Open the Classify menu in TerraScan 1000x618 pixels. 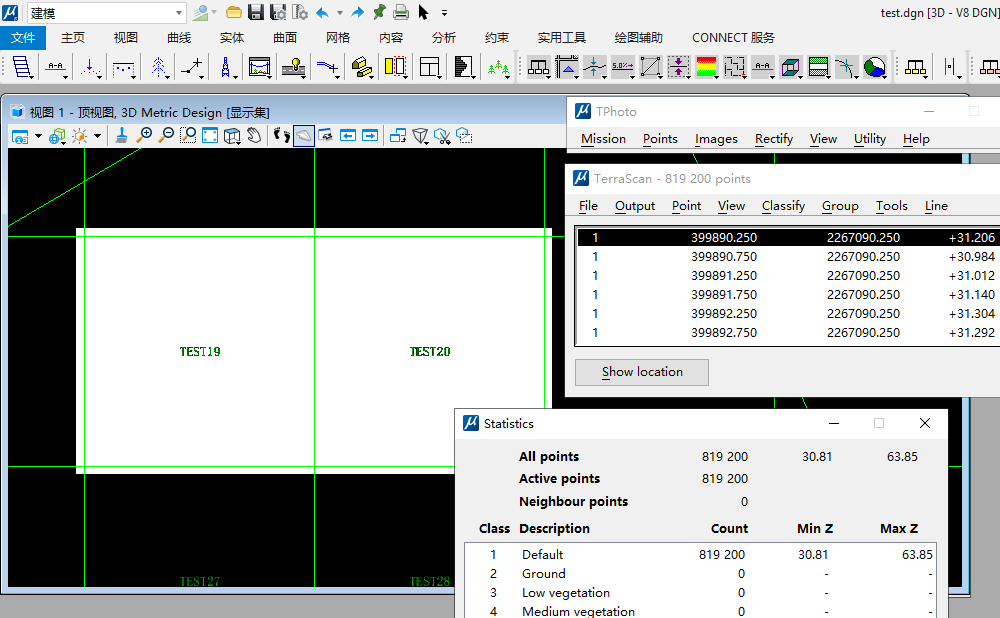click(x=783, y=205)
